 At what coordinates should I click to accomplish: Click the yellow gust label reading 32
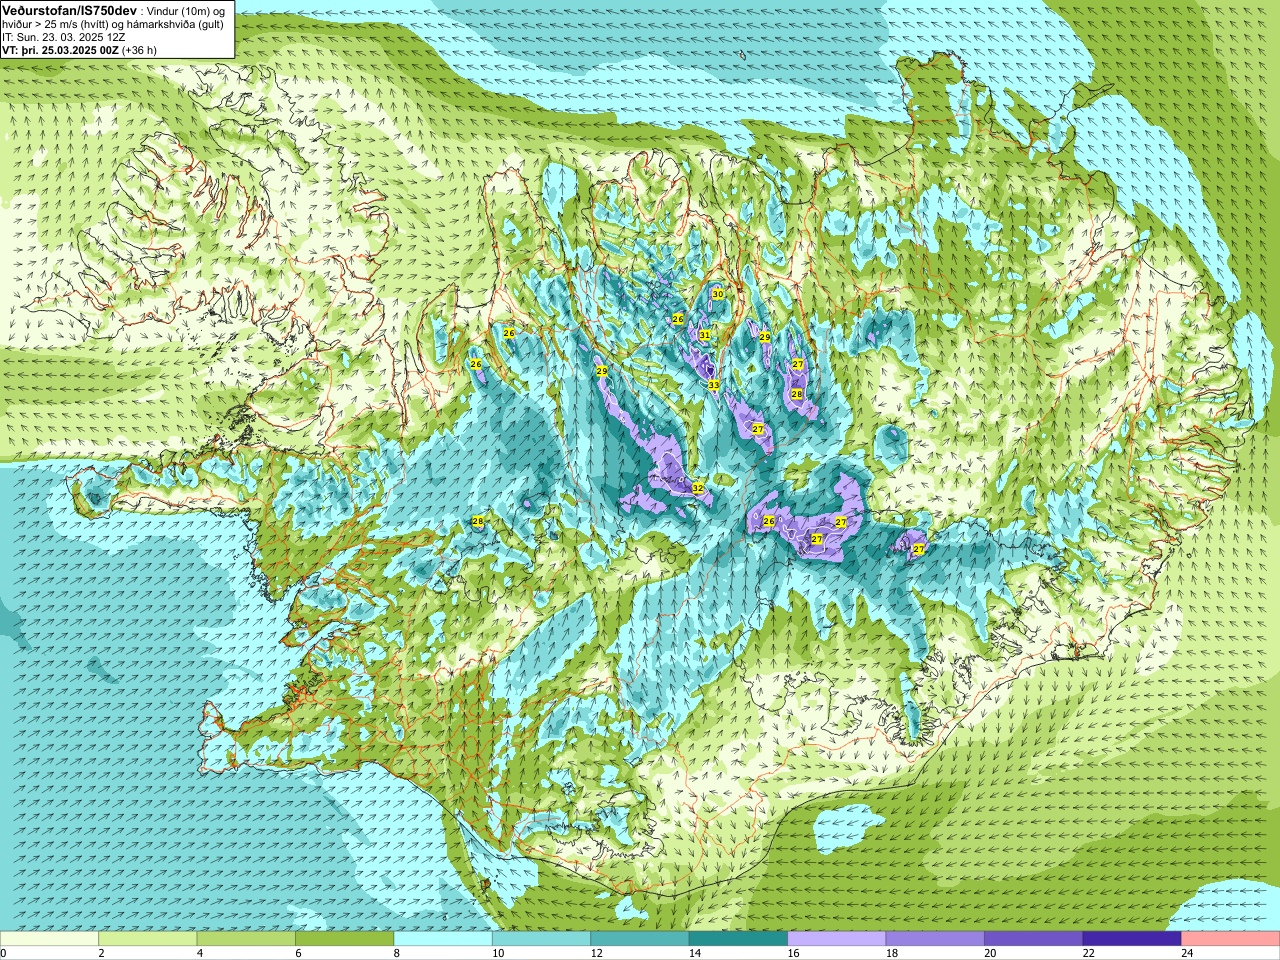[x=698, y=488]
